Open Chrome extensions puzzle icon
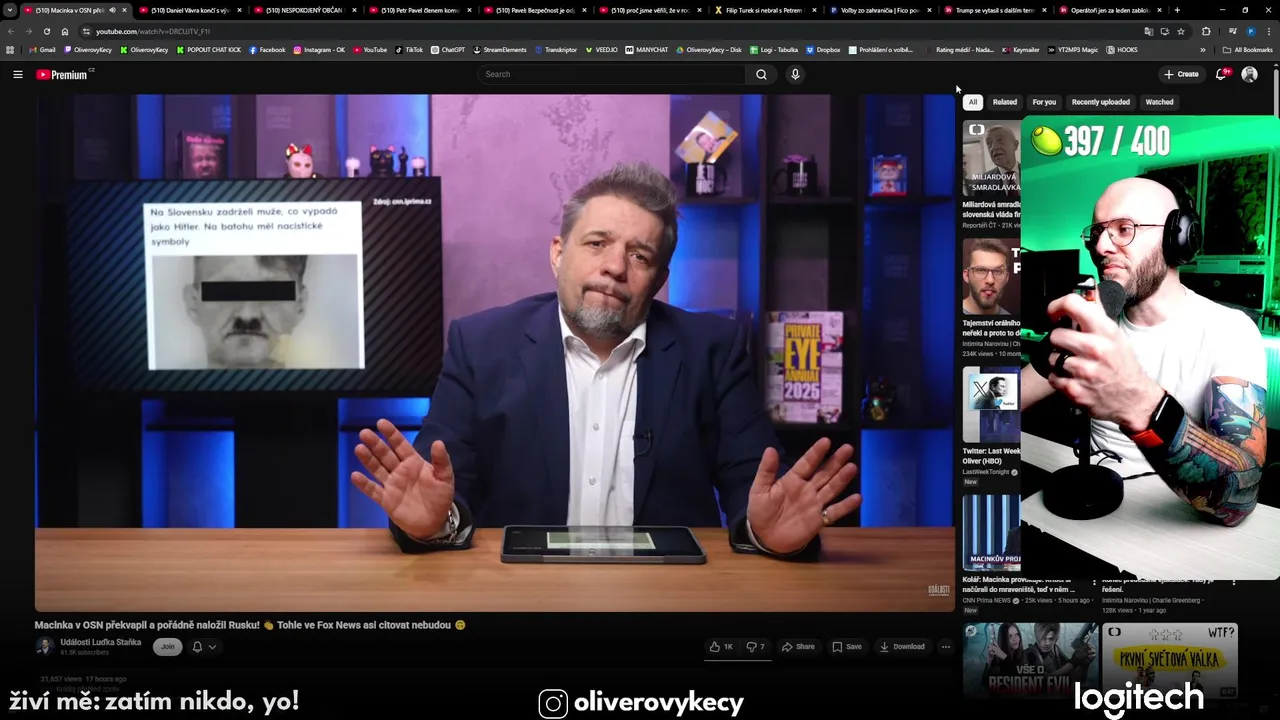Screen dimensions: 1280x720 1206,31
